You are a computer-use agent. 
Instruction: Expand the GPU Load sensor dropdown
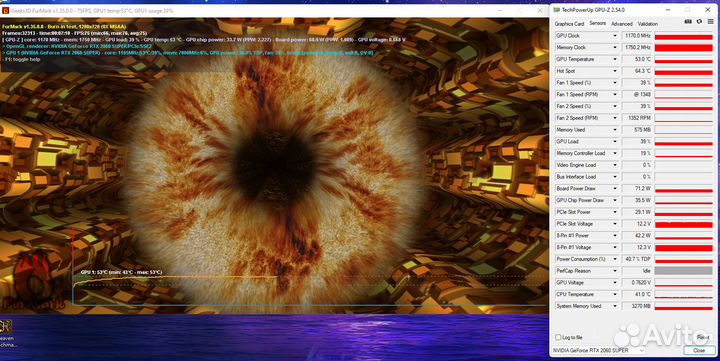click(x=615, y=141)
